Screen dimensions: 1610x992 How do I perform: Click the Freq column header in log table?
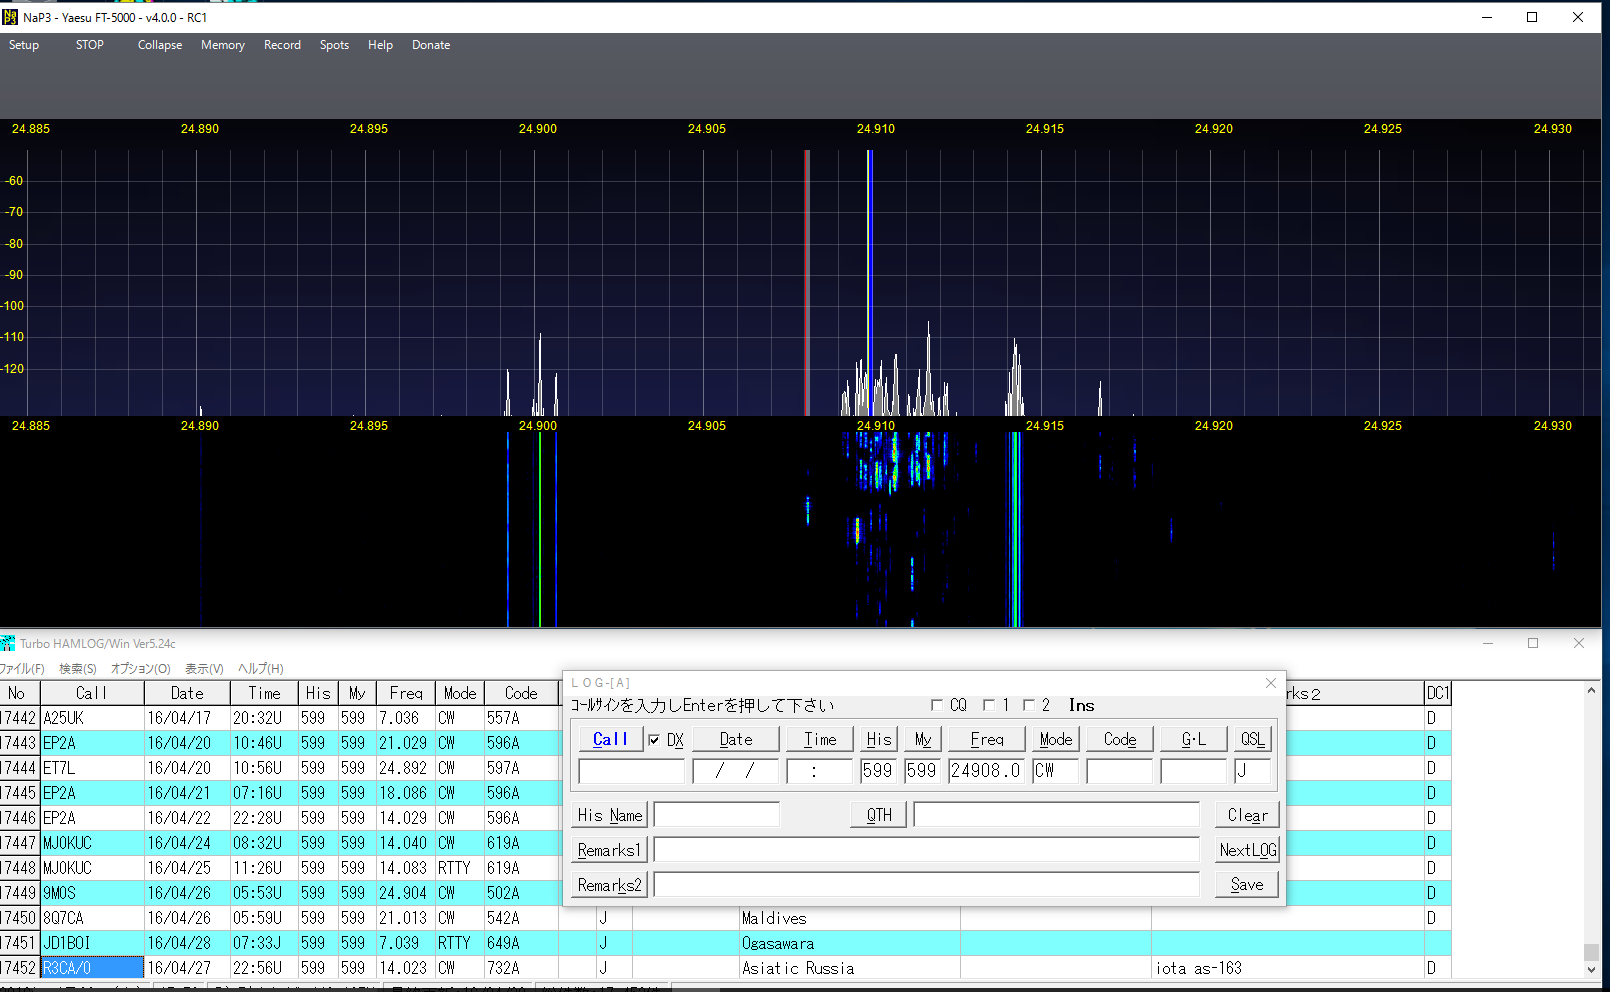pyautogui.click(x=406, y=693)
